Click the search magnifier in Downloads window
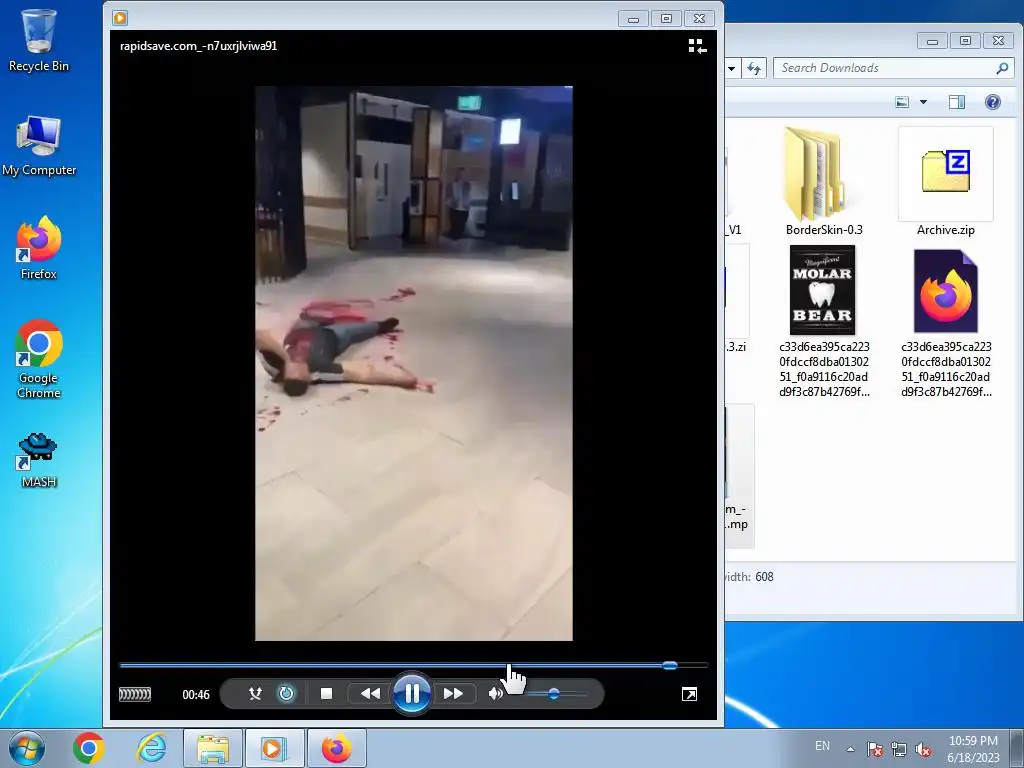The image size is (1024, 768). click(x=1002, y=68)
